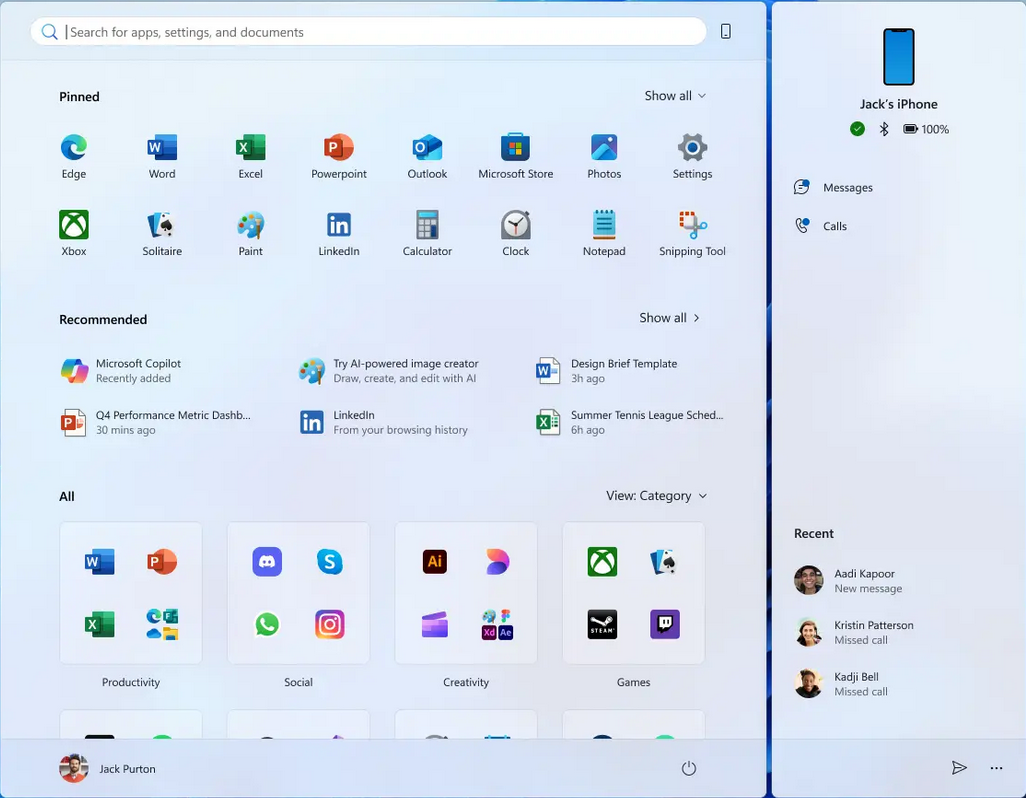Open Outlook pinned app
1026x798 pixels.
tap(427, 156)
